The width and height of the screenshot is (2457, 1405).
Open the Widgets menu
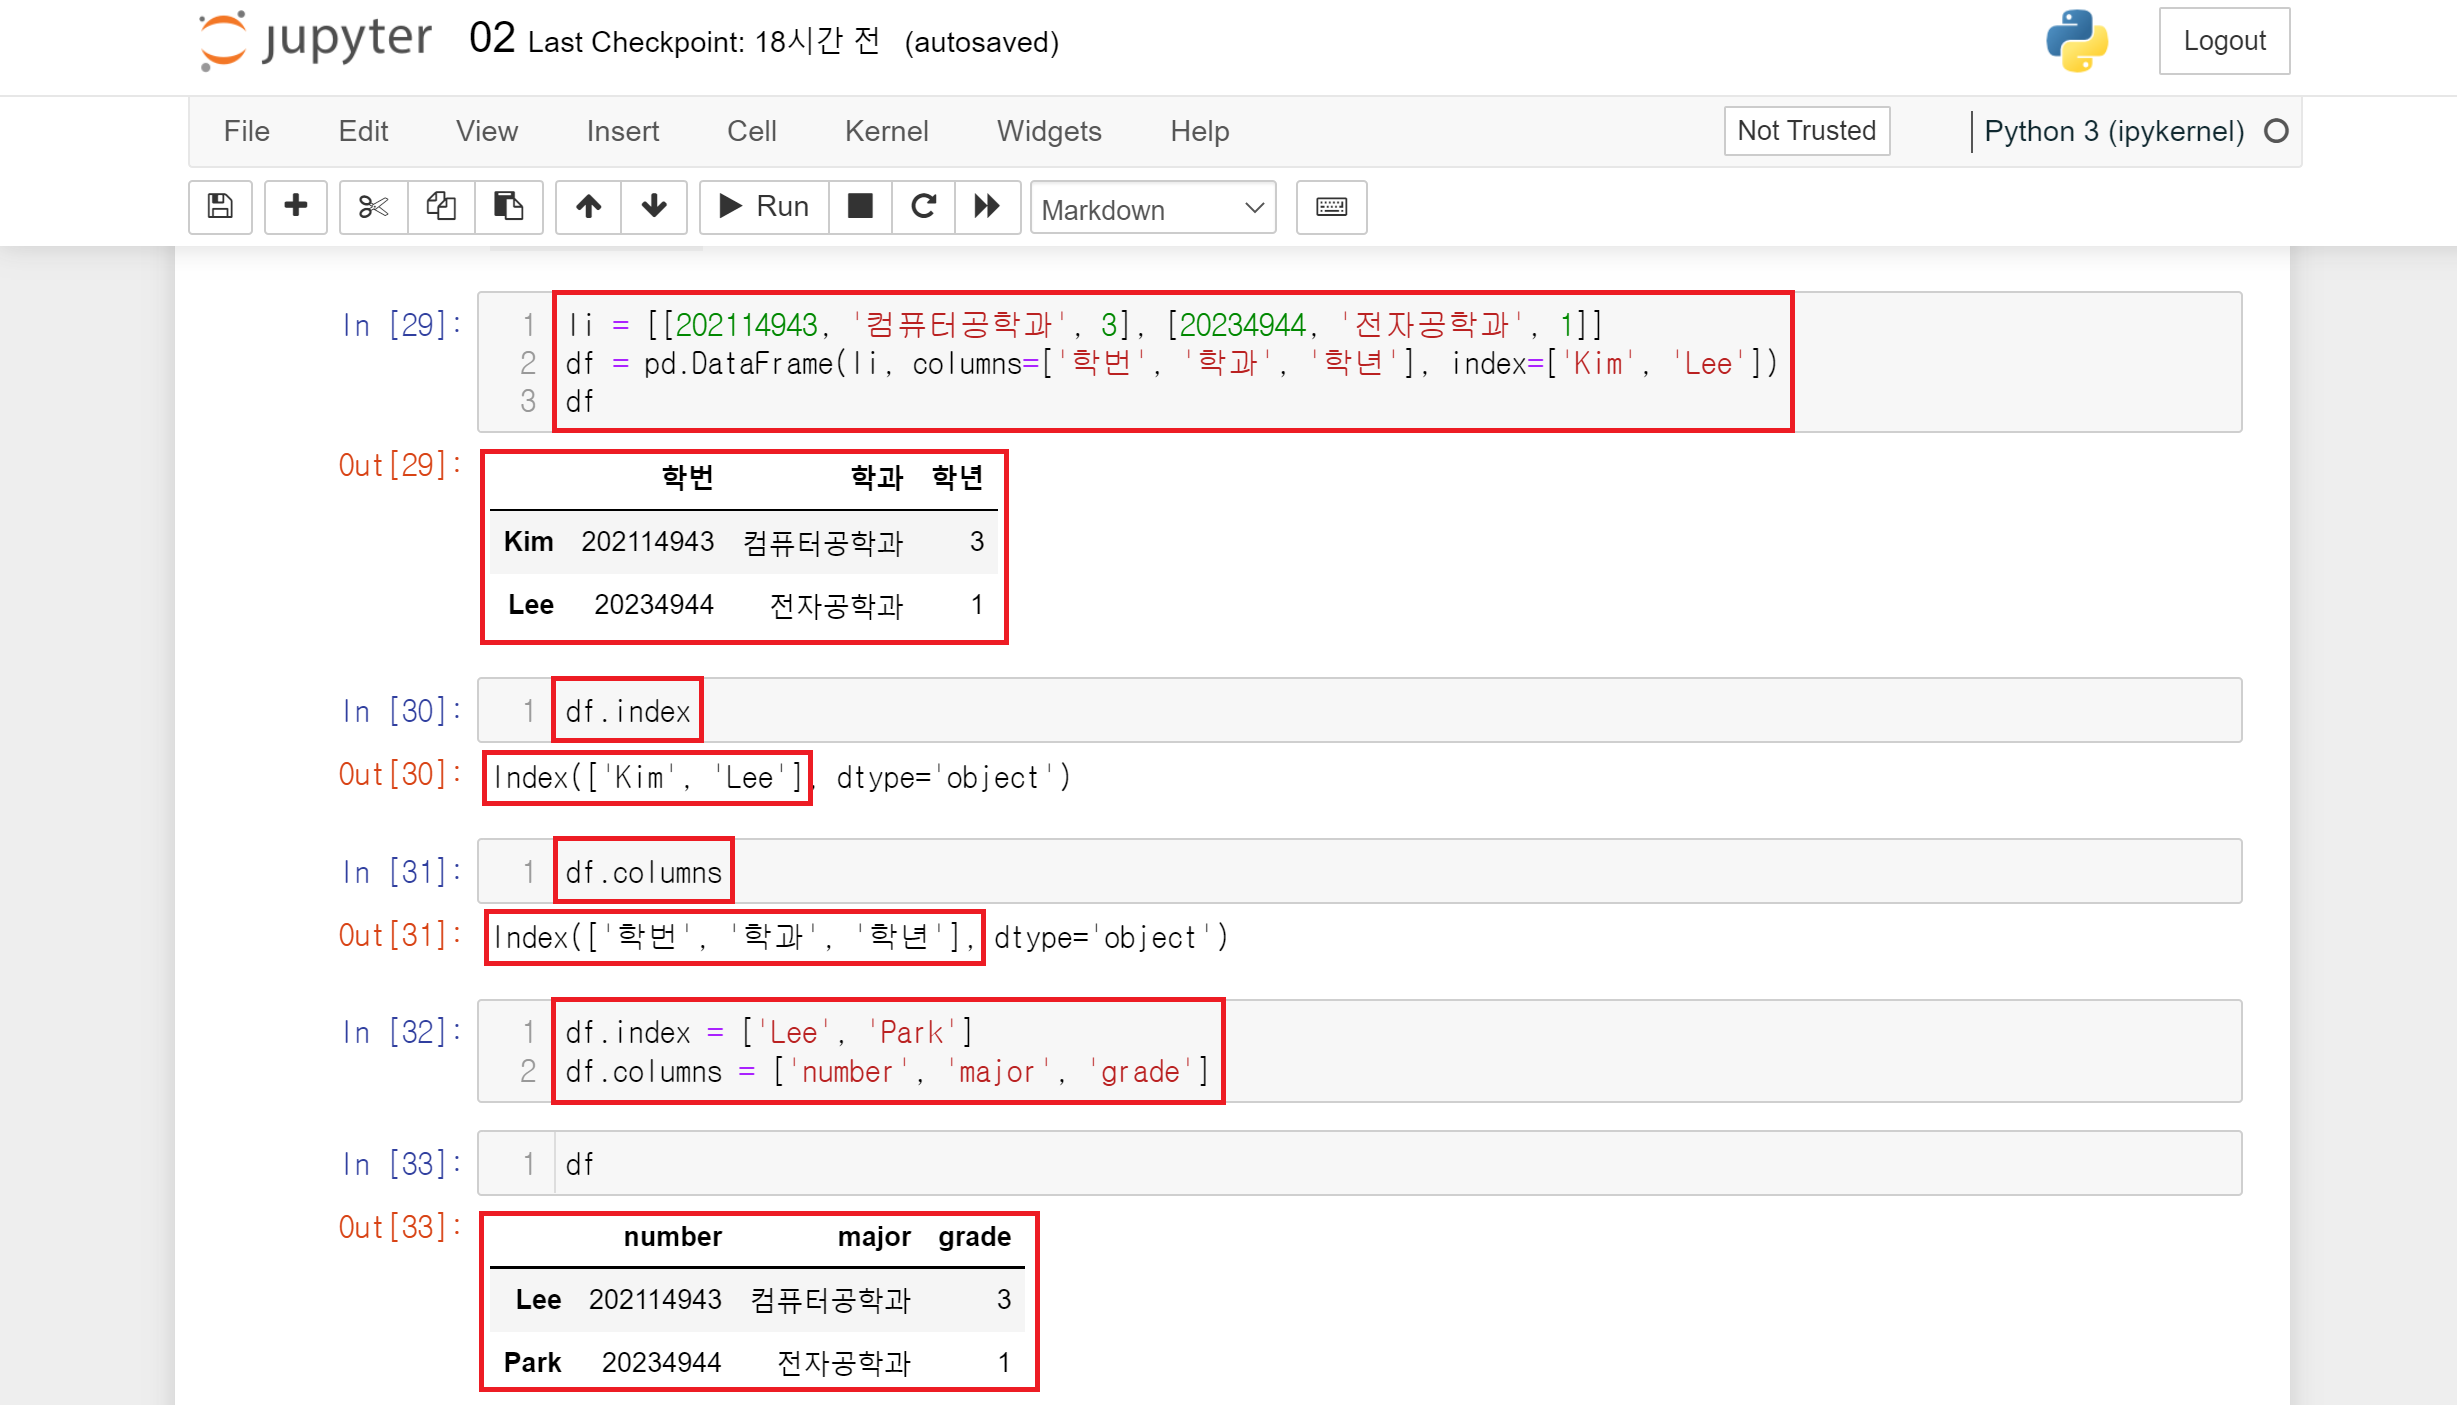pos(1049,131)
